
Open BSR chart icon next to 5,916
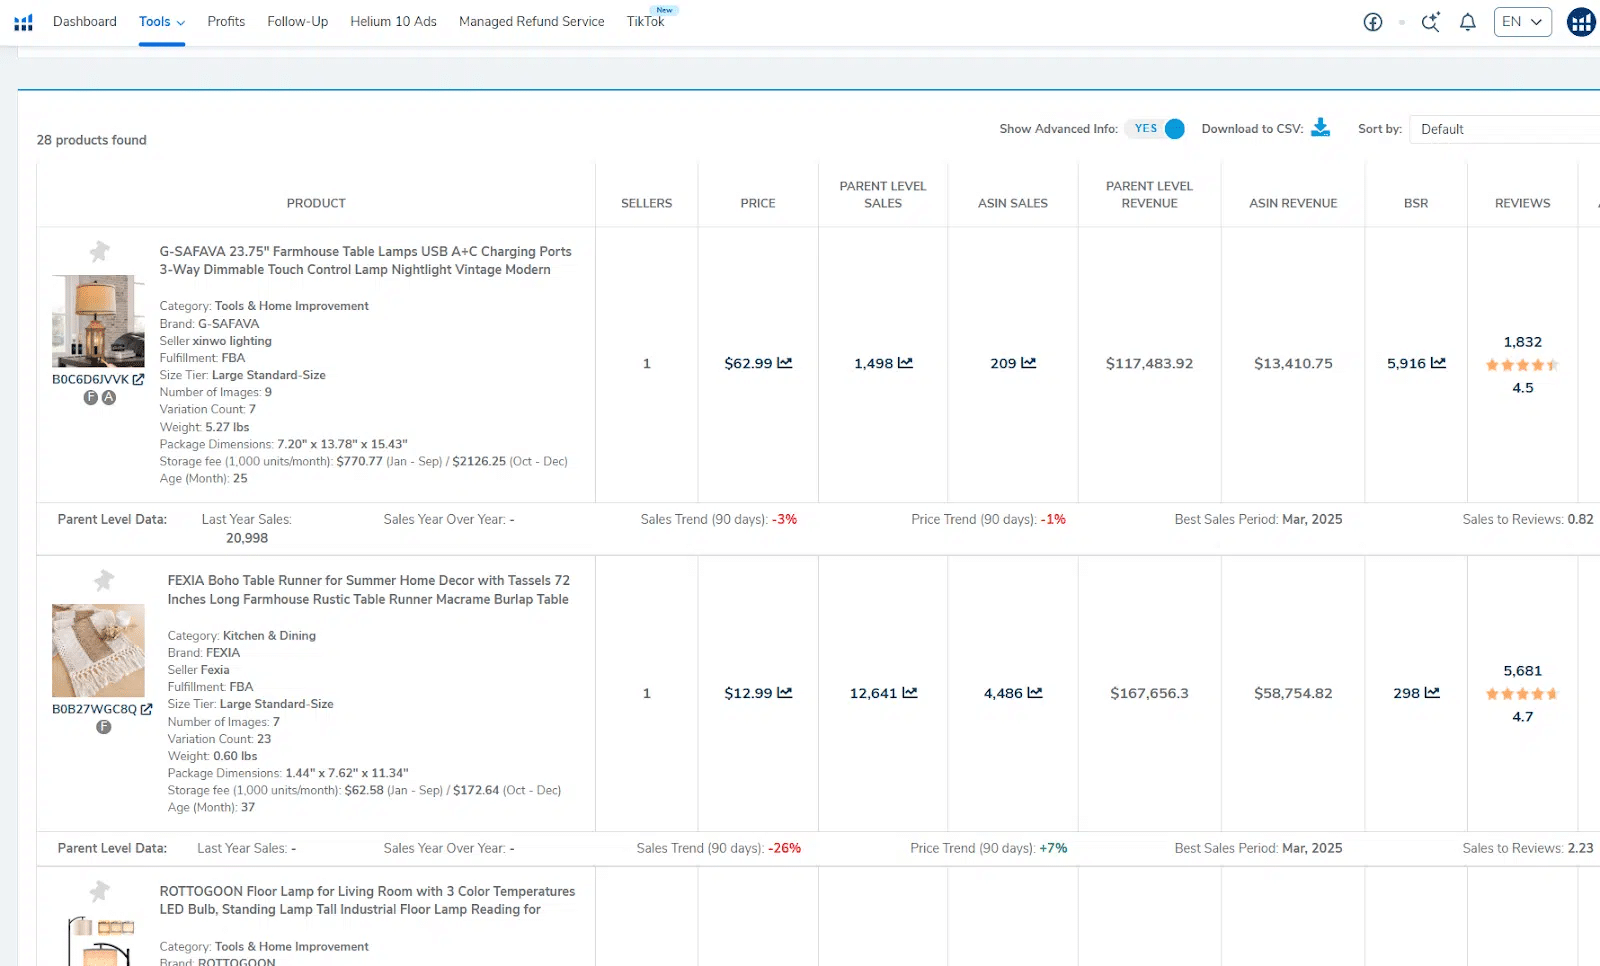pyautogui.click(x=1438, y=363)
